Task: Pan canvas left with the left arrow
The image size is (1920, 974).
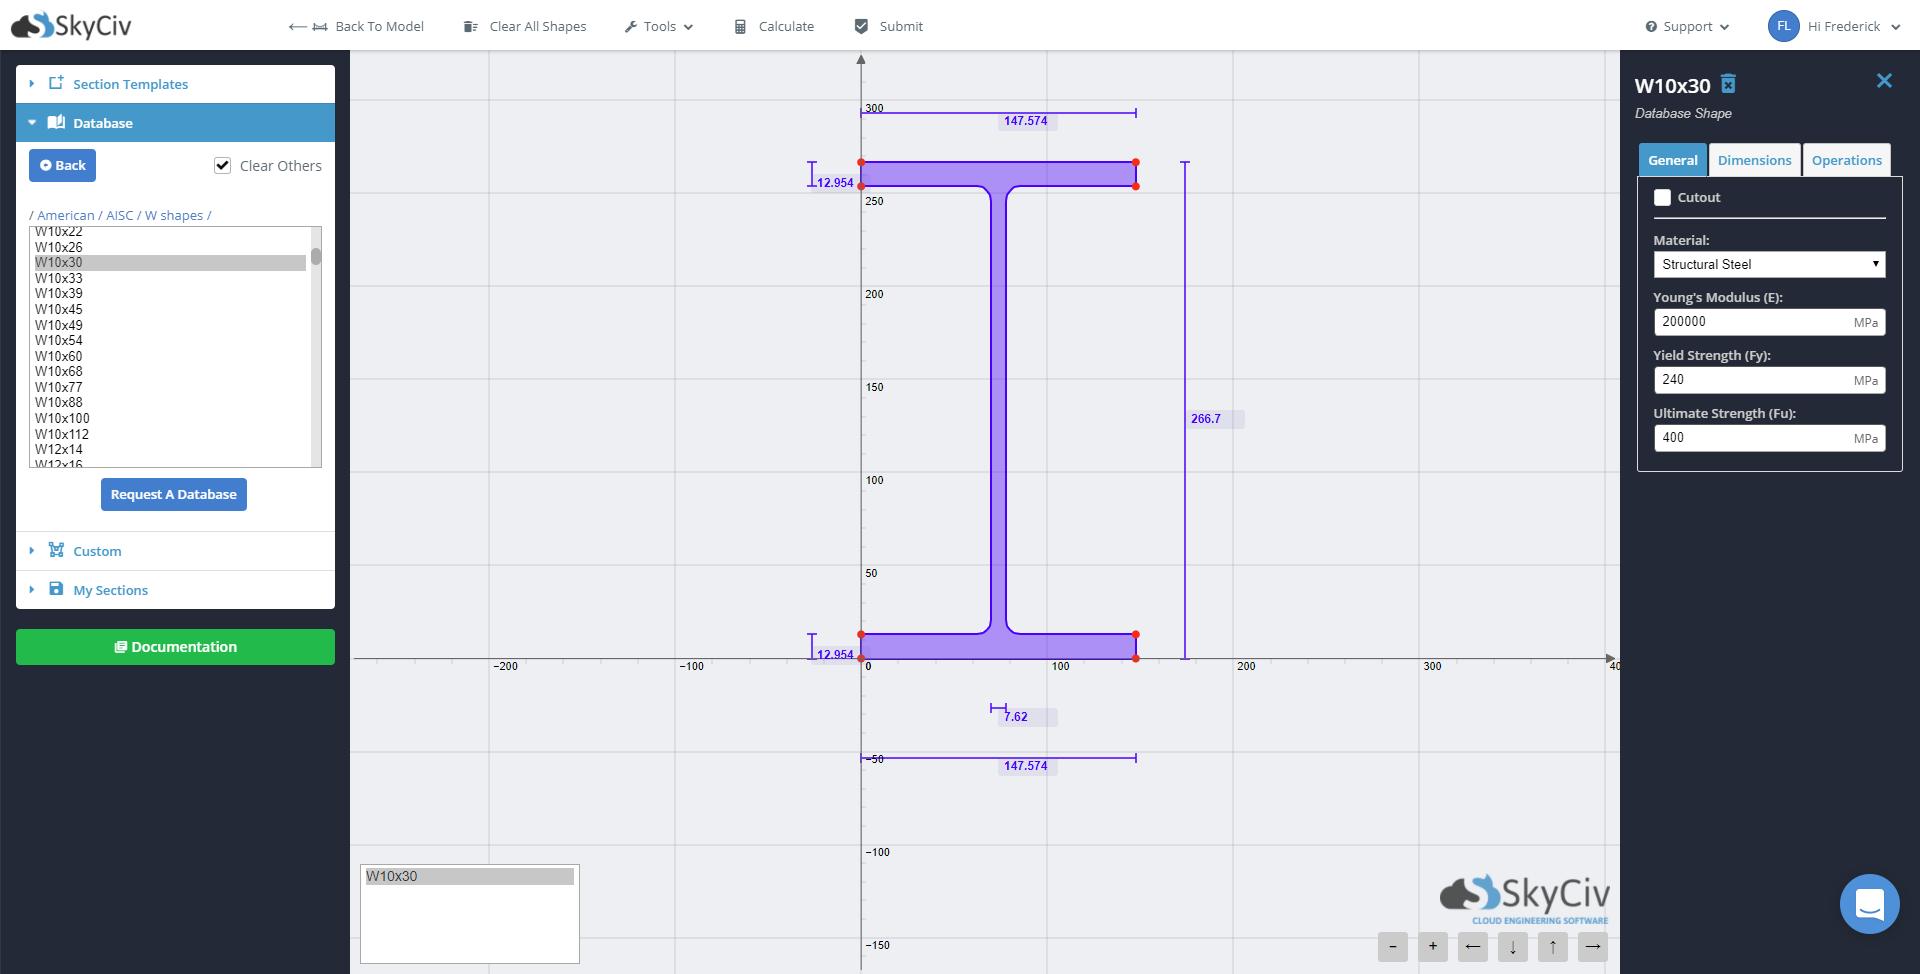Action: click(1472, 946)
